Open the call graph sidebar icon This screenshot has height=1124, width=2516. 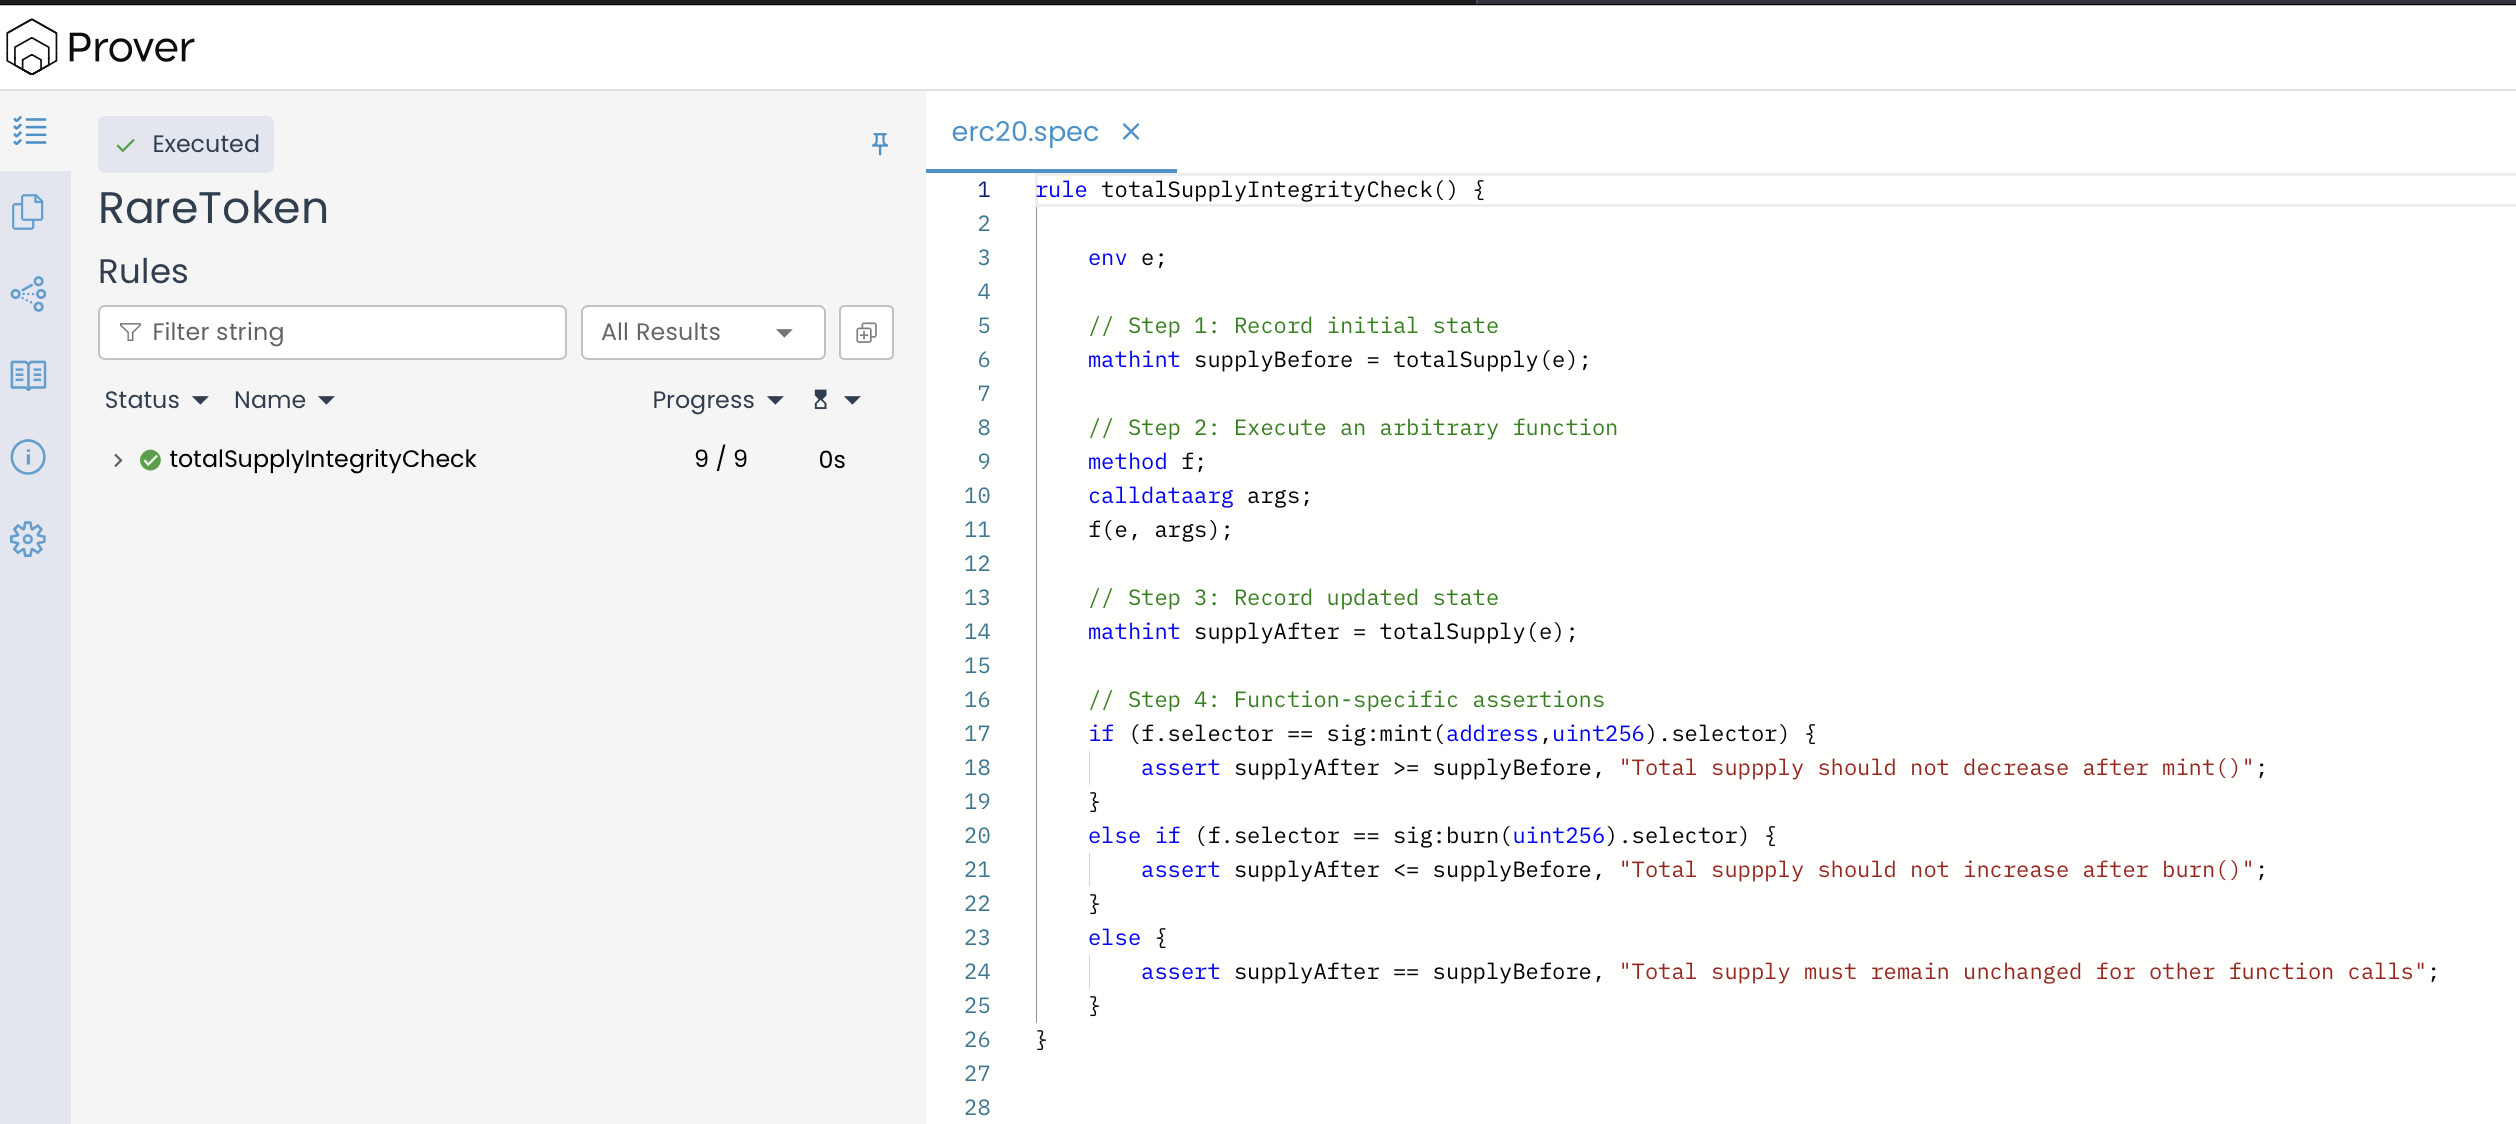[x=28, y=294]
